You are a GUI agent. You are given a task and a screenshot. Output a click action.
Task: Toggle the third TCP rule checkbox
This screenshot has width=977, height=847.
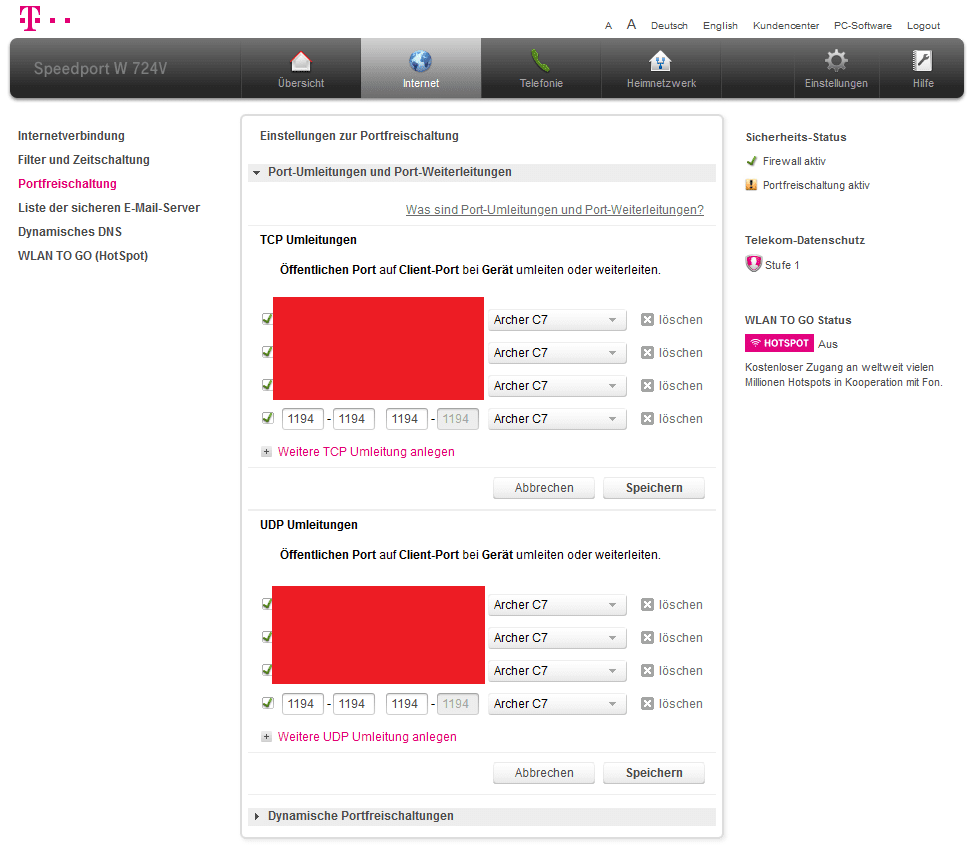click(x=267, y=385)
